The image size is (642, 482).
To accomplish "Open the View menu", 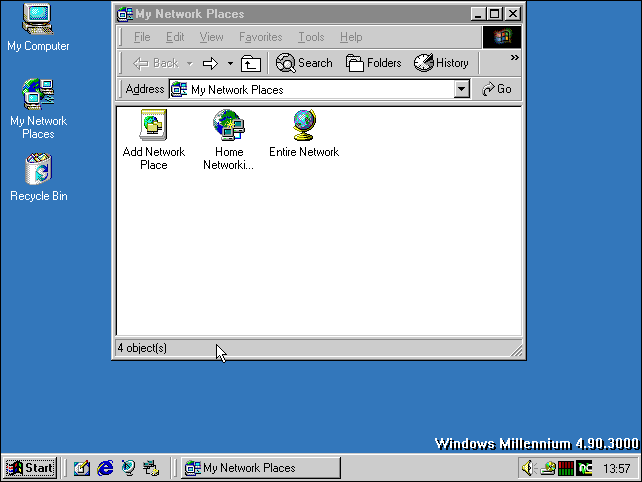I will pyautogui.click(x=211, y=37).
